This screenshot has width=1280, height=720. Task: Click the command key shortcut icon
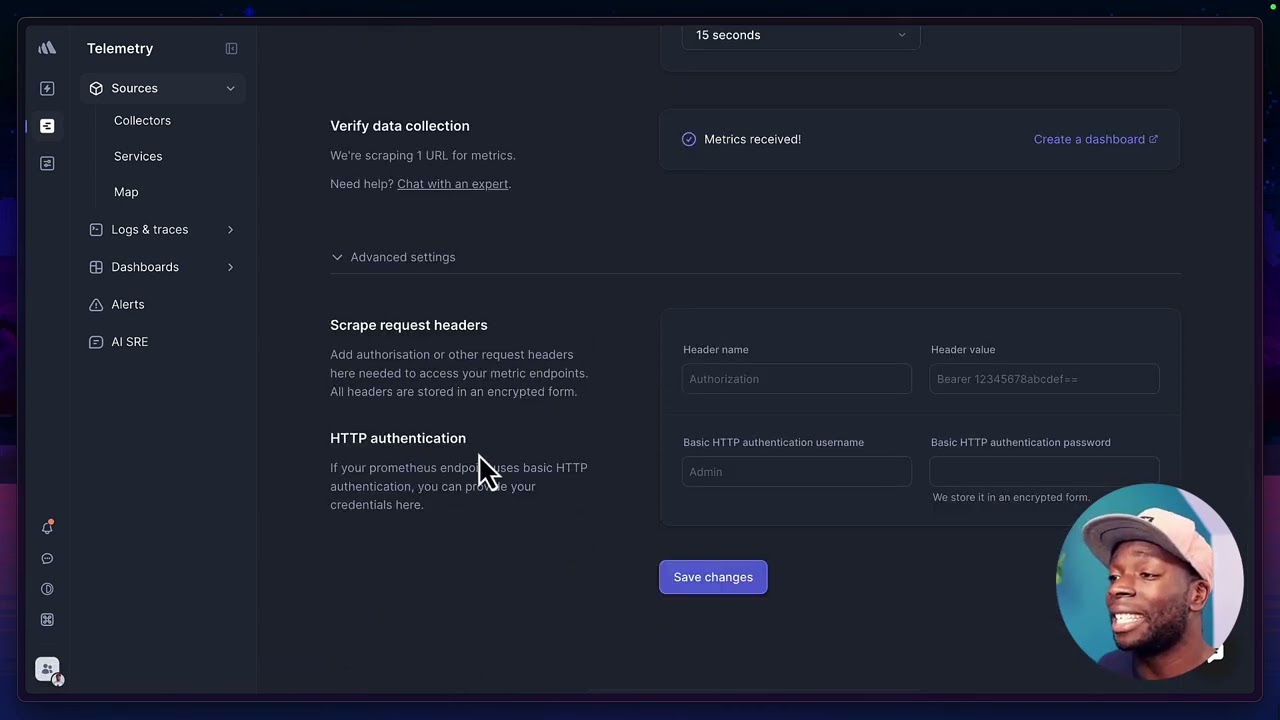47,620
